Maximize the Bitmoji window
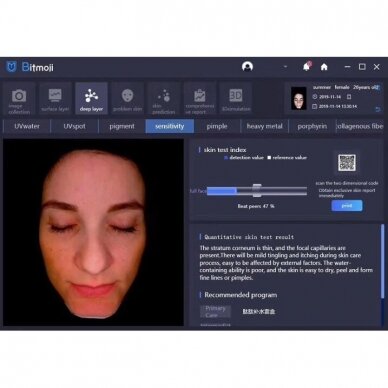388x388 pixels. coord(362,67)
